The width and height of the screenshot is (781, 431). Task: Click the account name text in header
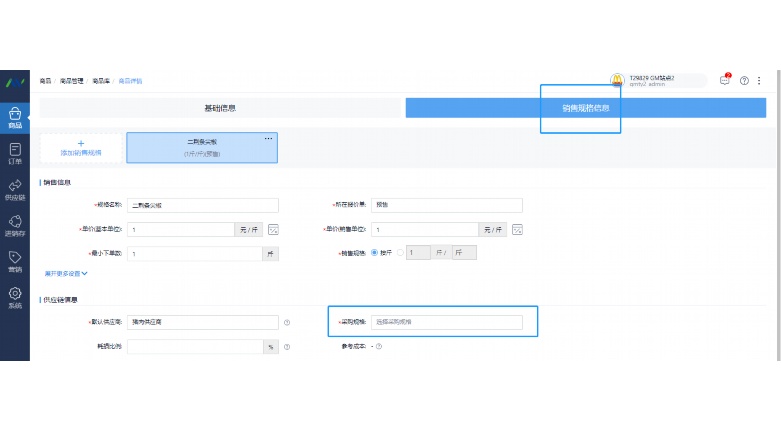pos(651,78)
